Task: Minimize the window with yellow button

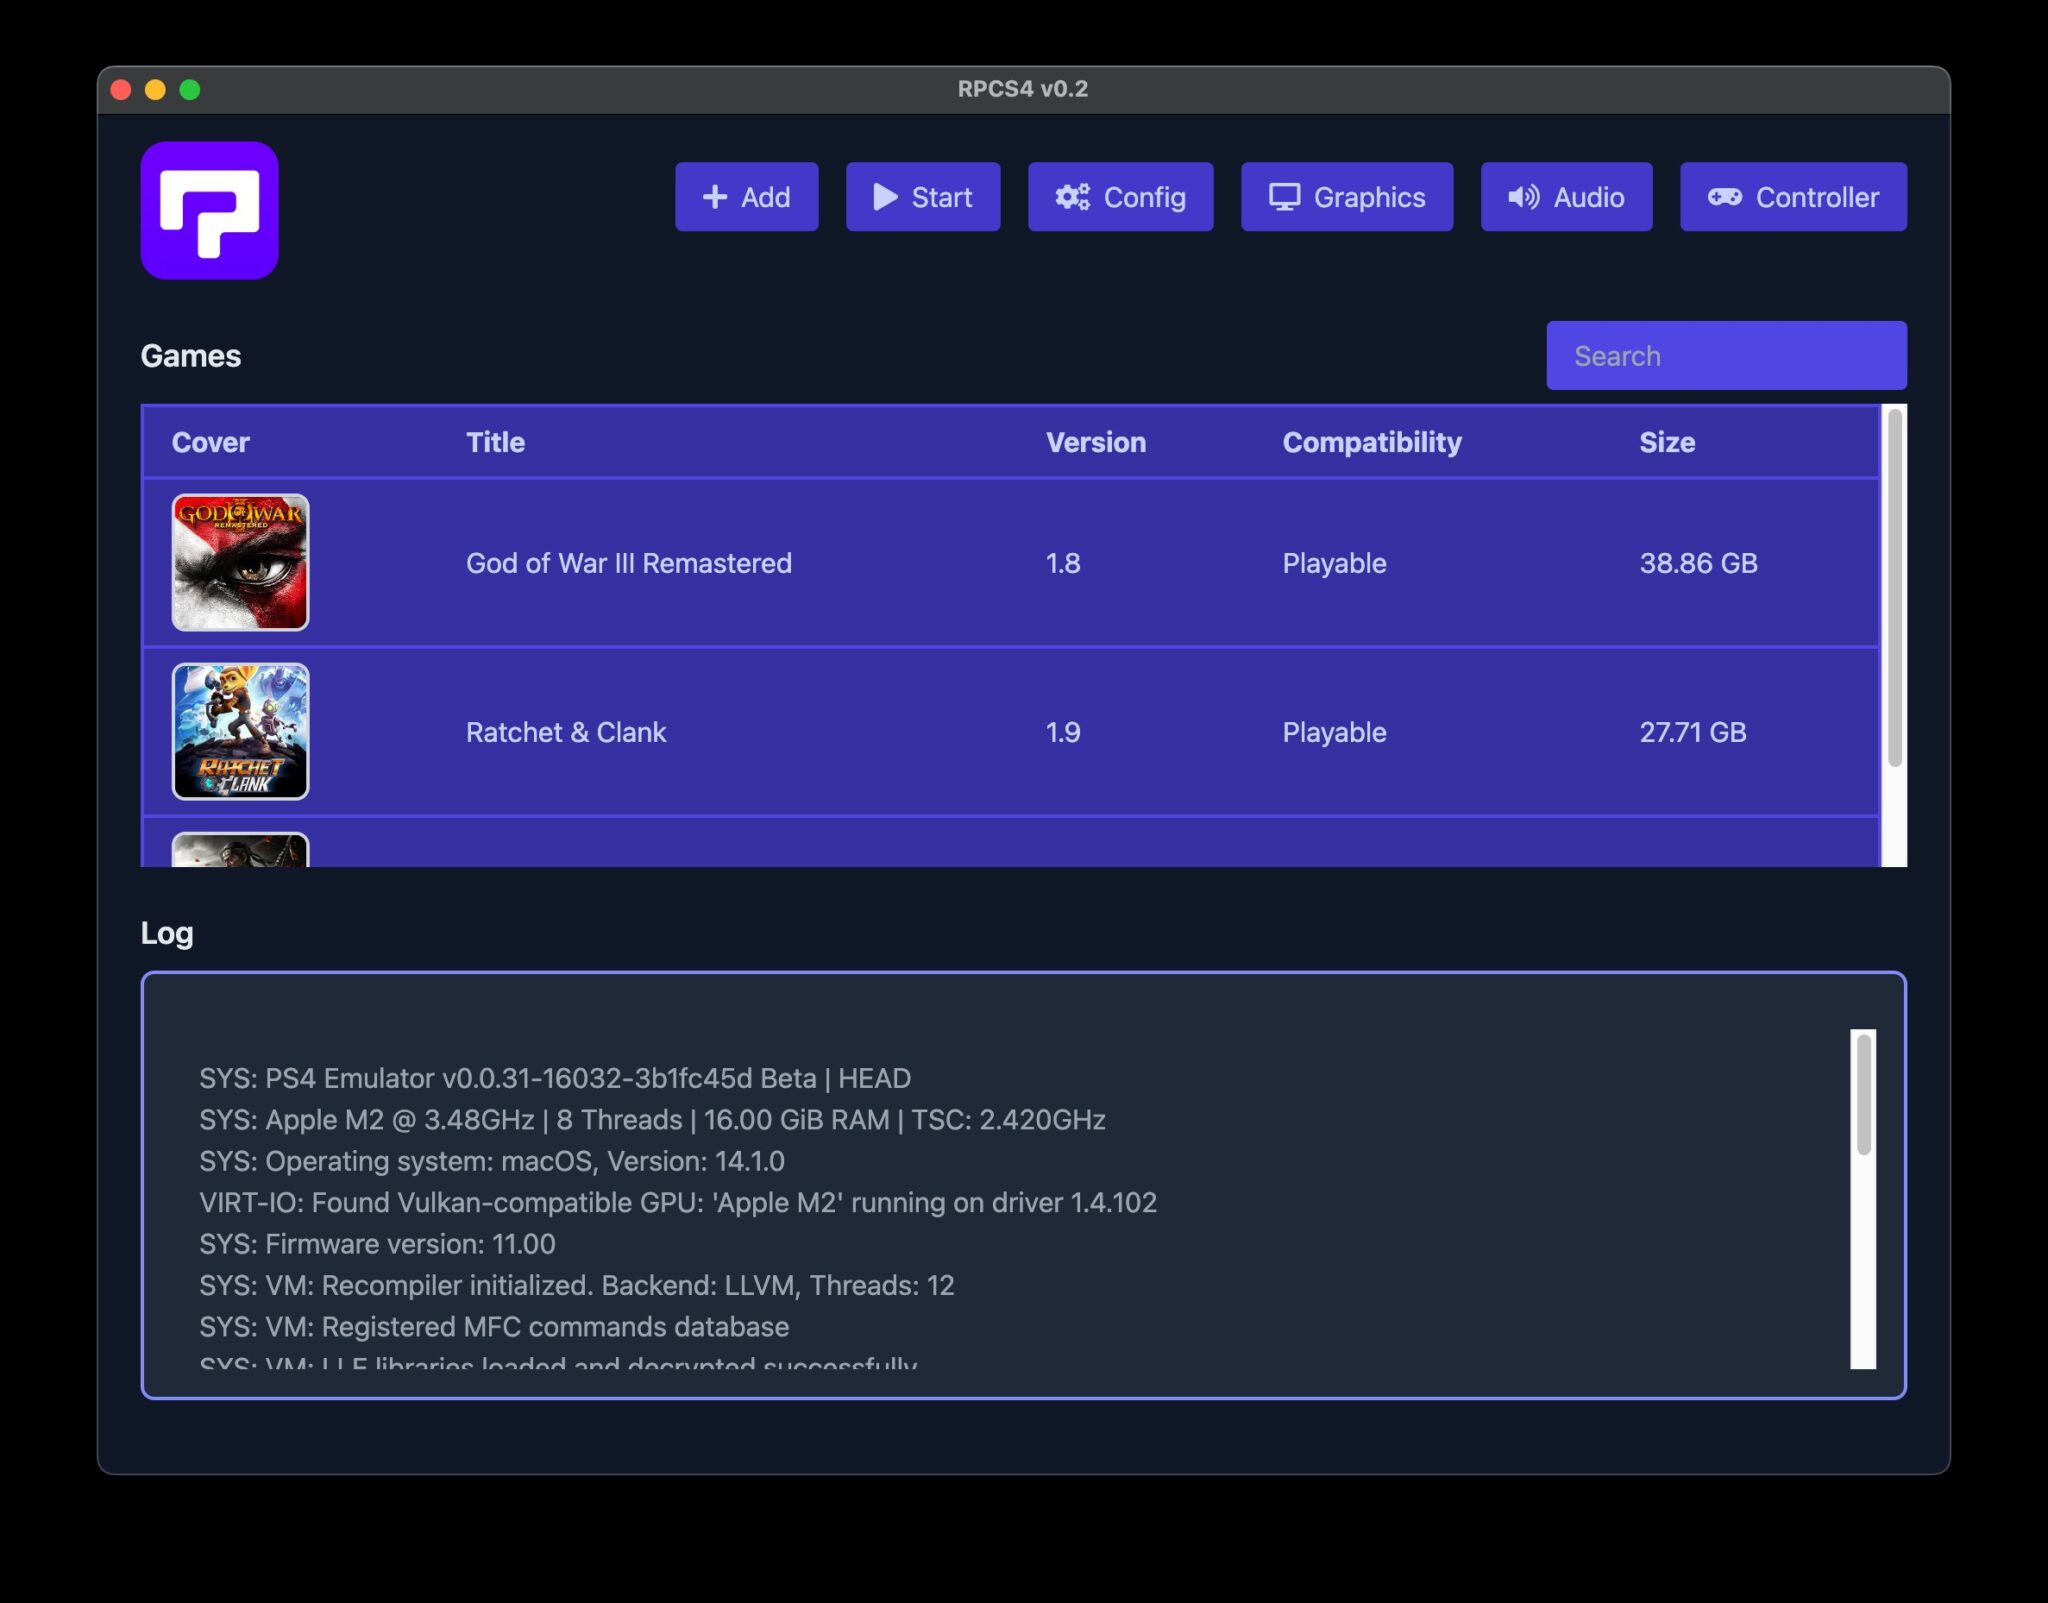Action: (x=155, y=90)
